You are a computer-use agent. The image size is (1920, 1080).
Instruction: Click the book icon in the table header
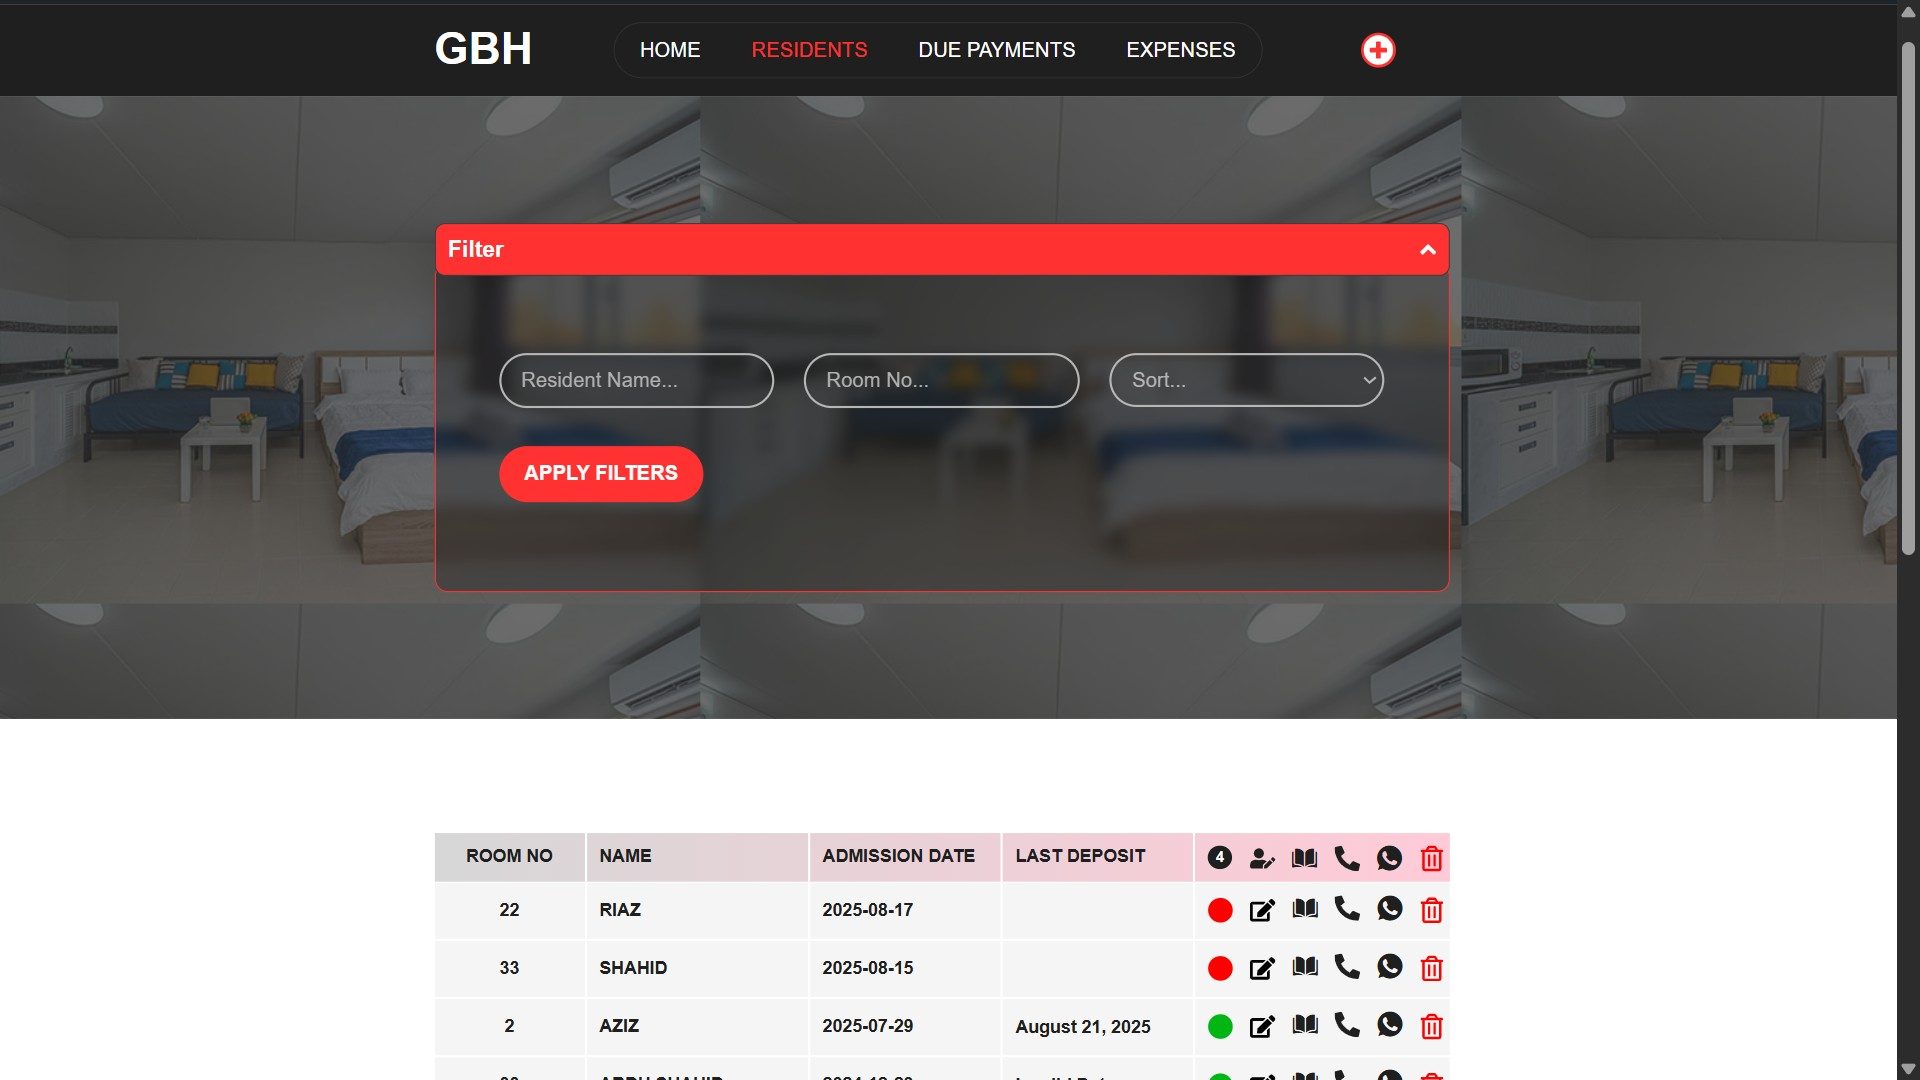(x=1304, y=857)
